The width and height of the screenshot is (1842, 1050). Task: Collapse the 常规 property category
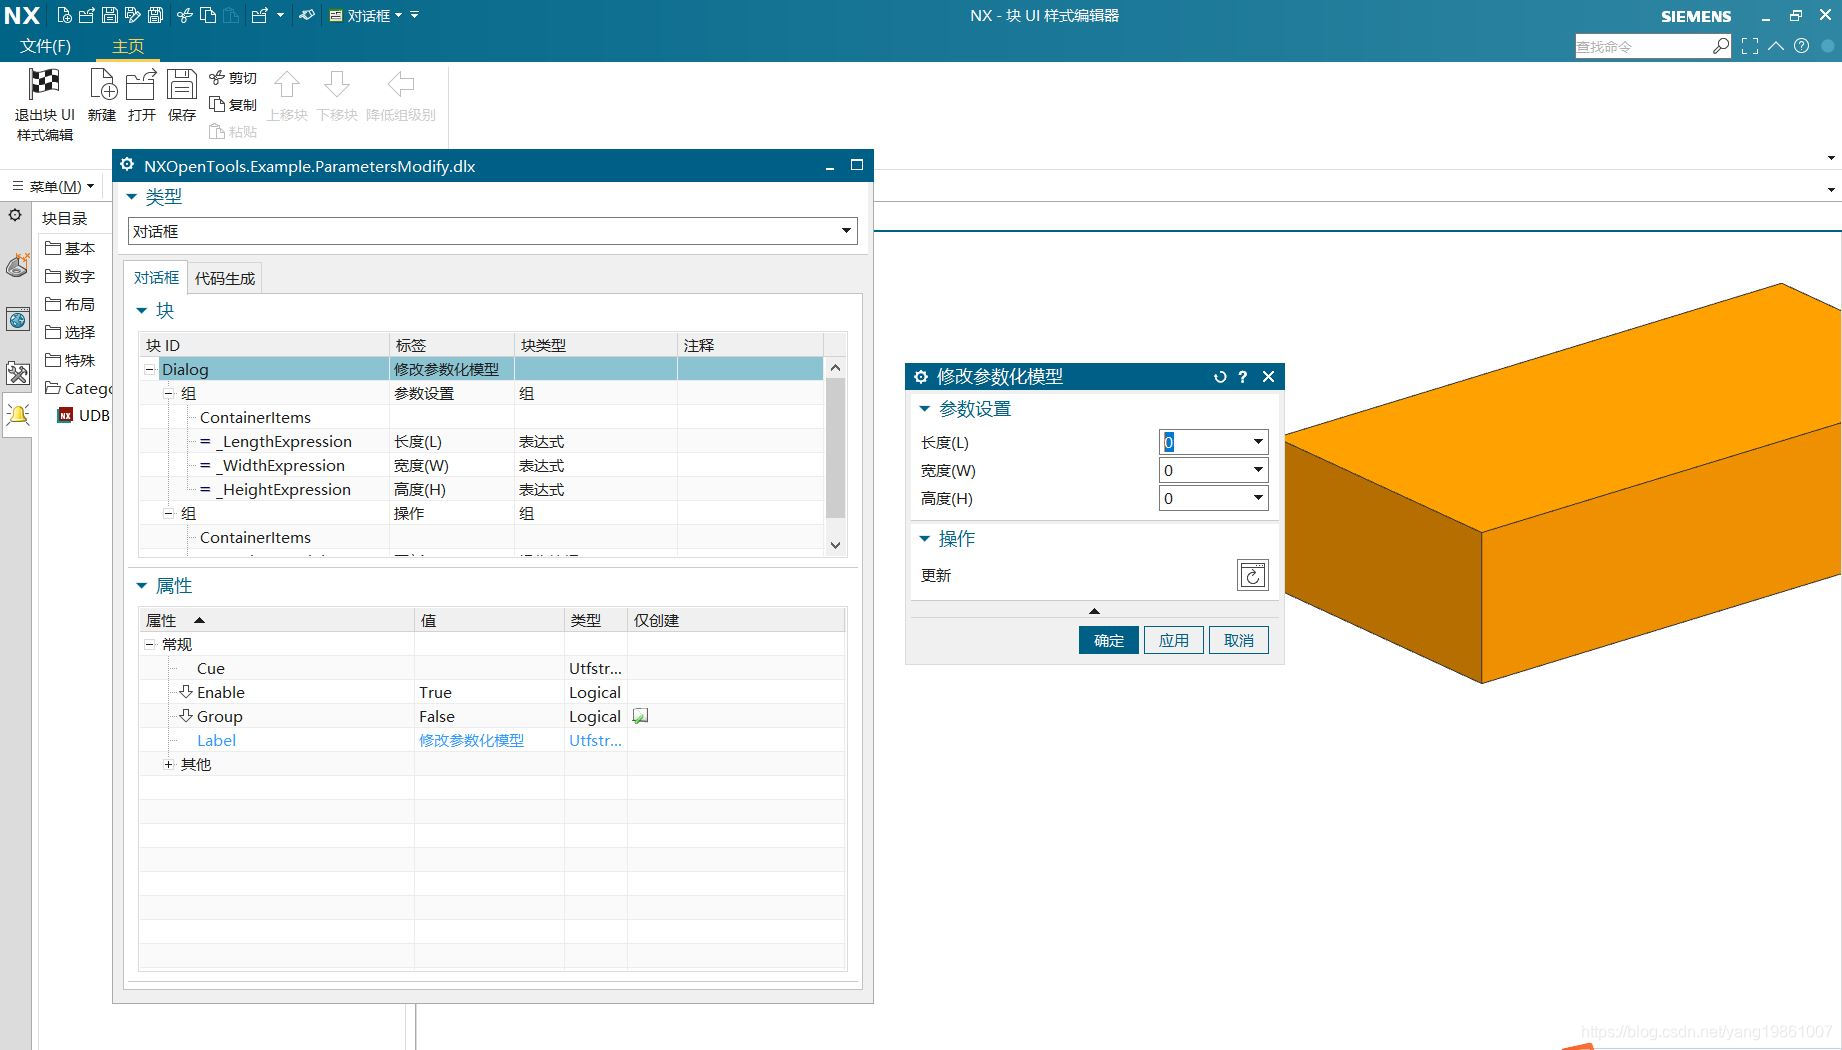(x=150, y=644)
